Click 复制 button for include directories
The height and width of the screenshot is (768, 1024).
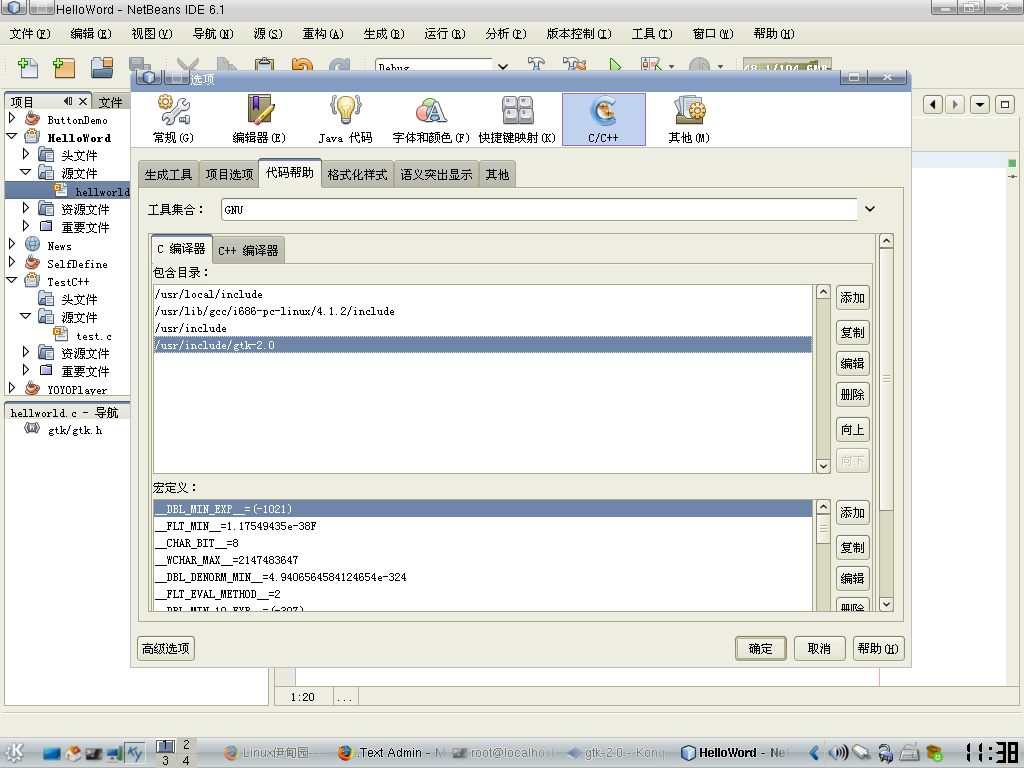pos(852,332)
